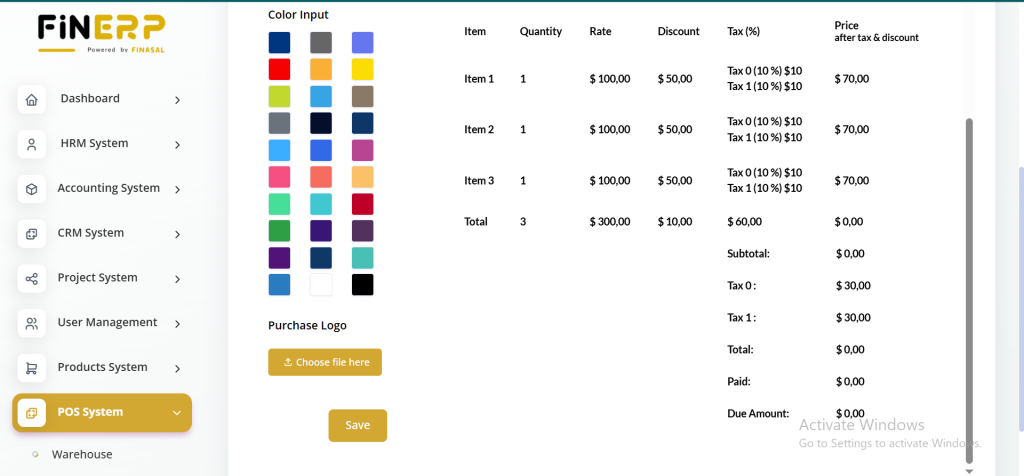Click the User Management users icon

click(31, 323)
